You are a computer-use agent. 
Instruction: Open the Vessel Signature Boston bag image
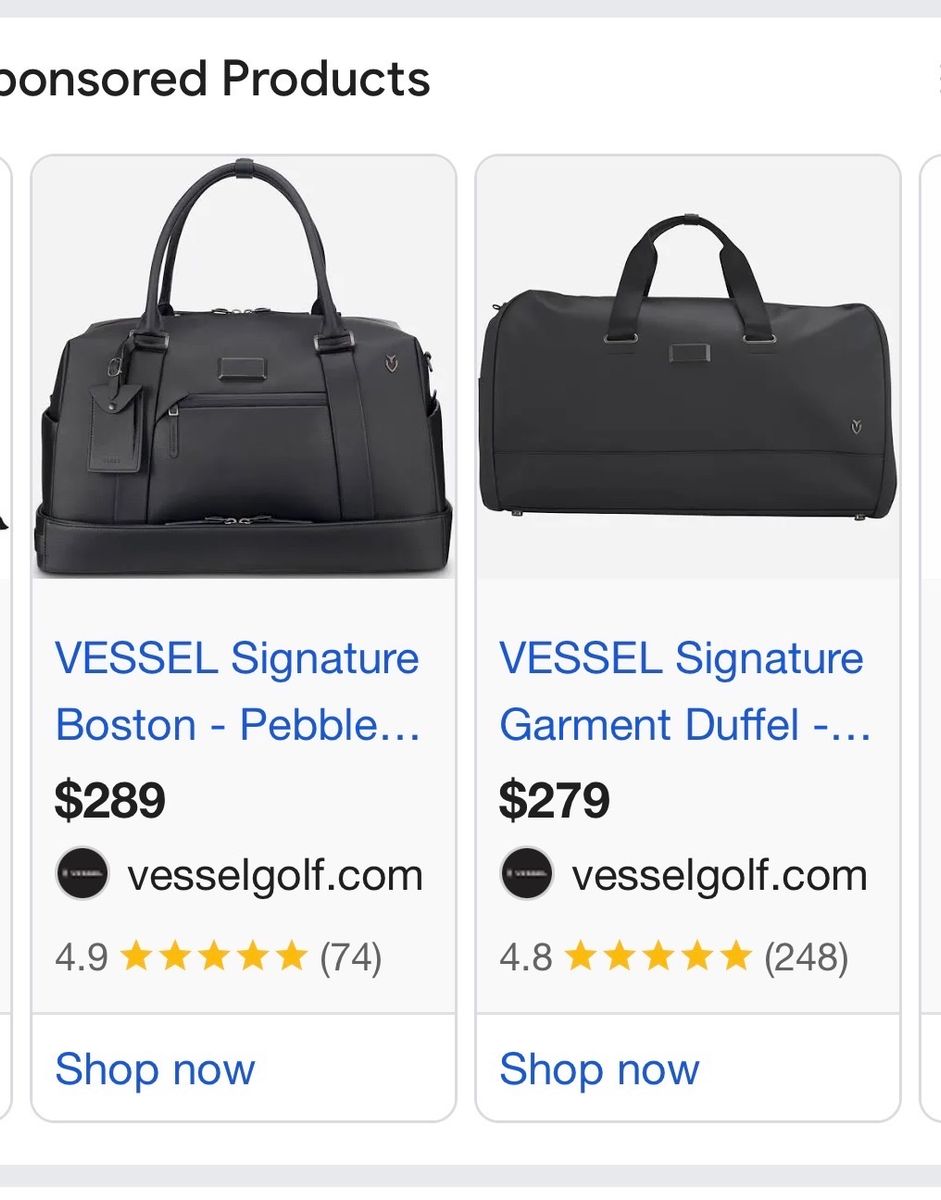click(x=244, y=368)
